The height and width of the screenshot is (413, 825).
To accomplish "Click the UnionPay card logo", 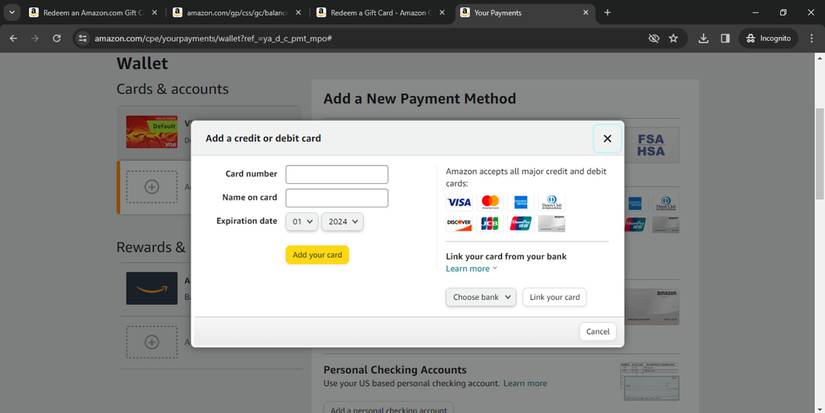I will coord(520,224).
